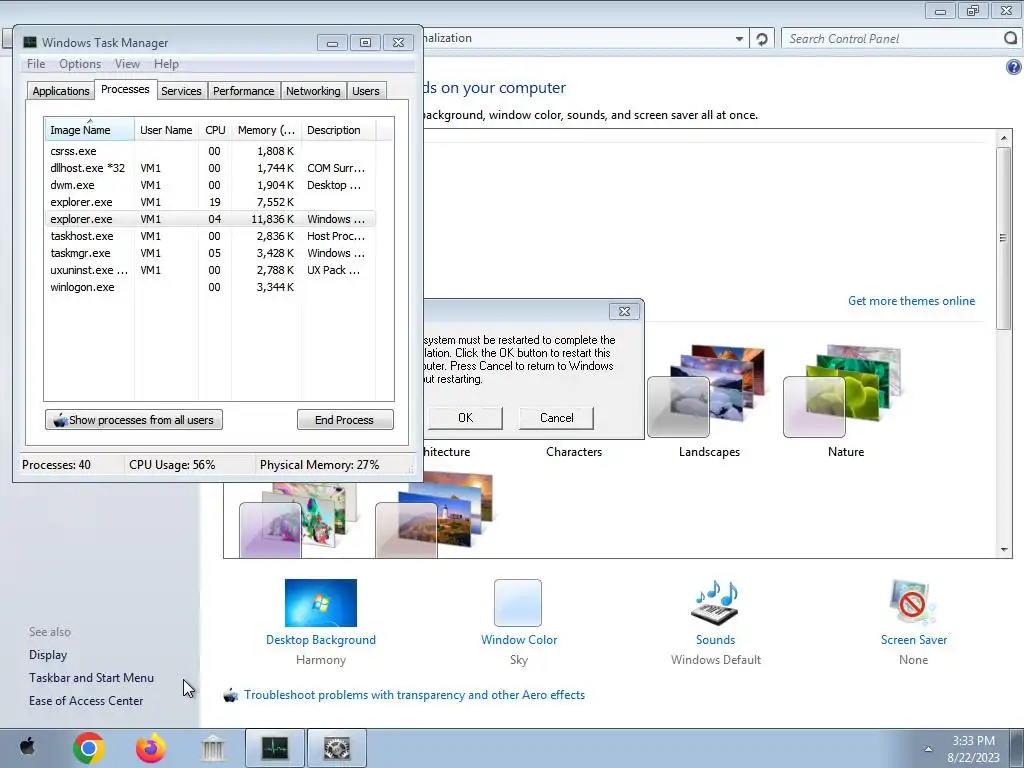Sort processes by Description column
This screenshot has height=768, width=1024.
point(338,130)
